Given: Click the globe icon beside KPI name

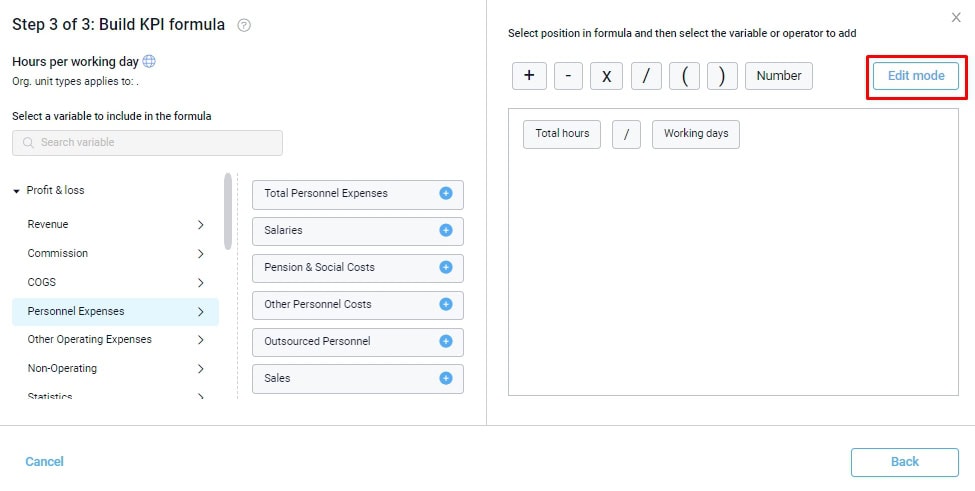Looking at the screenshot, I should tap(149, 61).
